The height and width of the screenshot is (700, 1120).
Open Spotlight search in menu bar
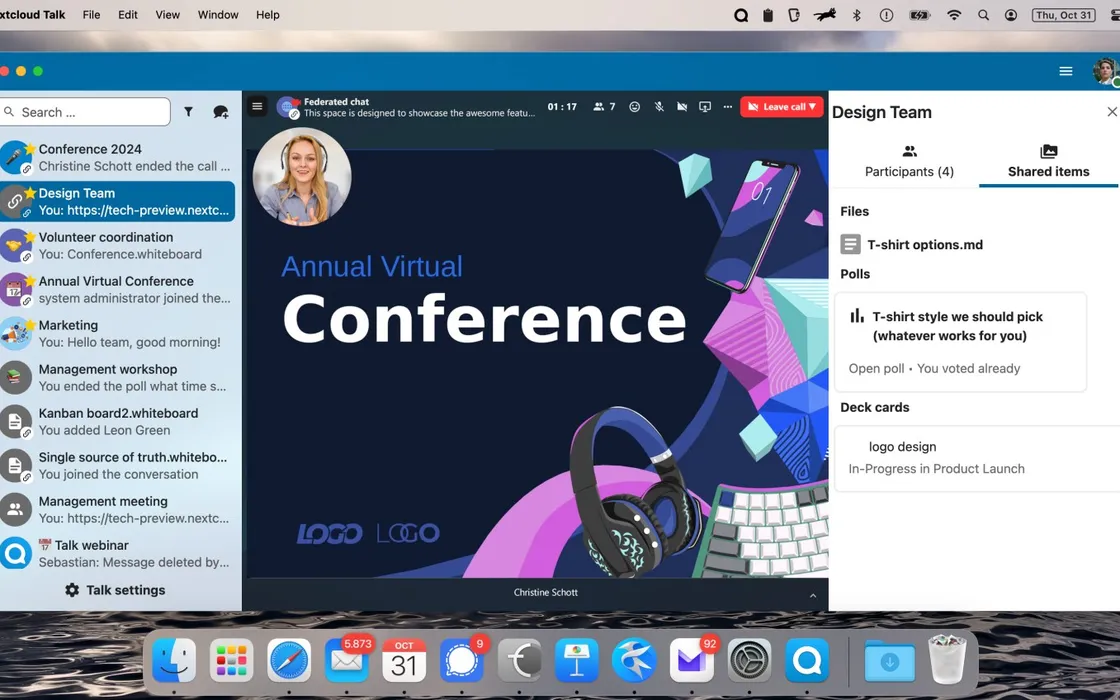pyautogui.click(x=984, y=15)
